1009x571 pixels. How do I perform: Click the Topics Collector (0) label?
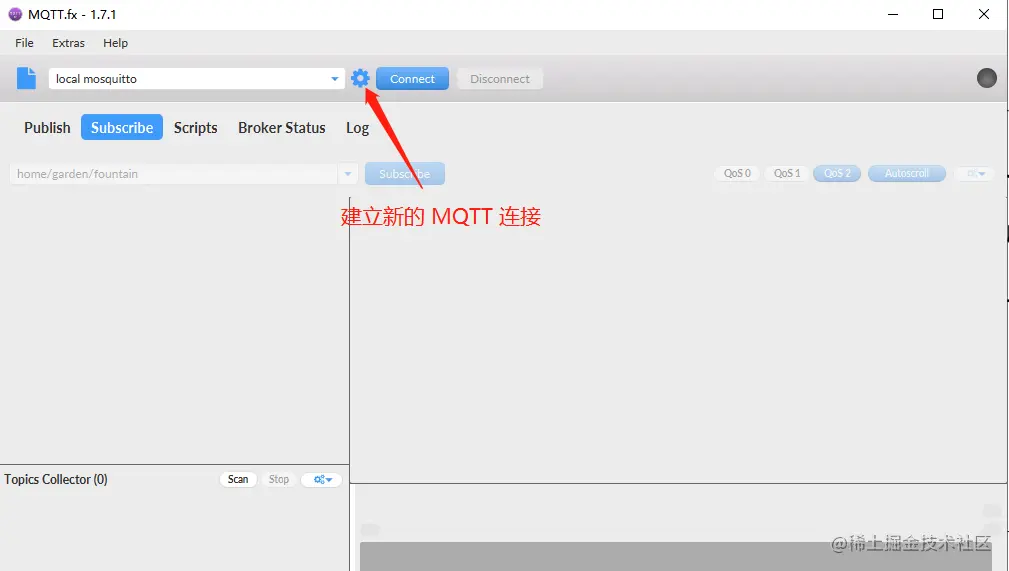coord(56,480)
